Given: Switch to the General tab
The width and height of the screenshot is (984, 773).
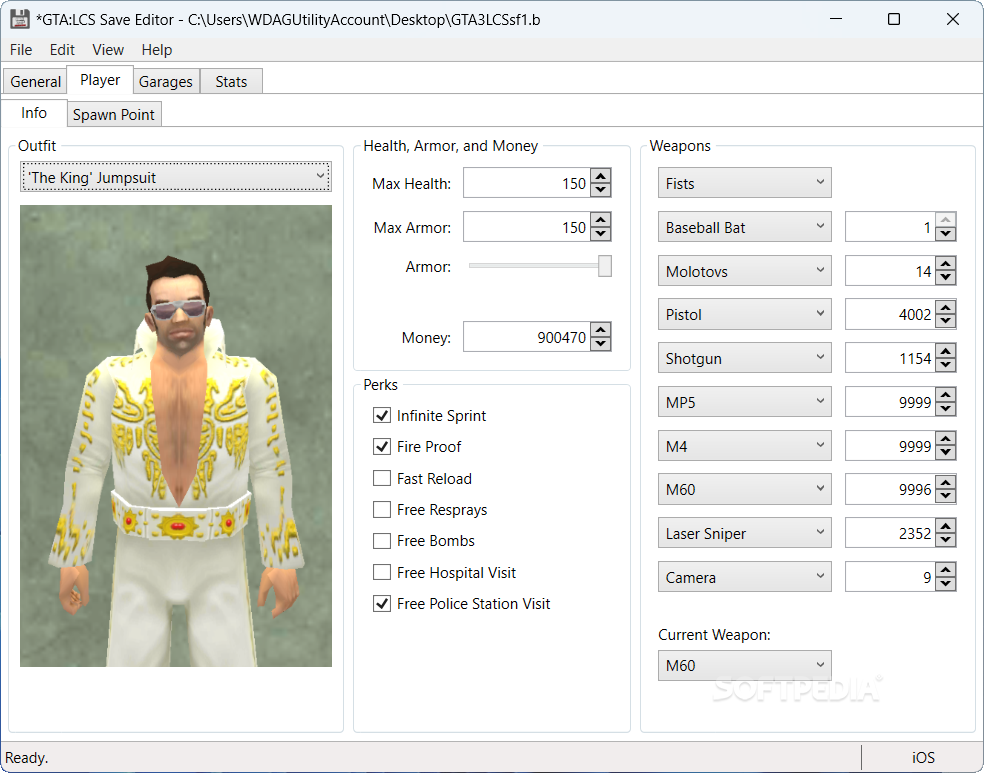Looking at the screenshot, I should tap(35, 82).
